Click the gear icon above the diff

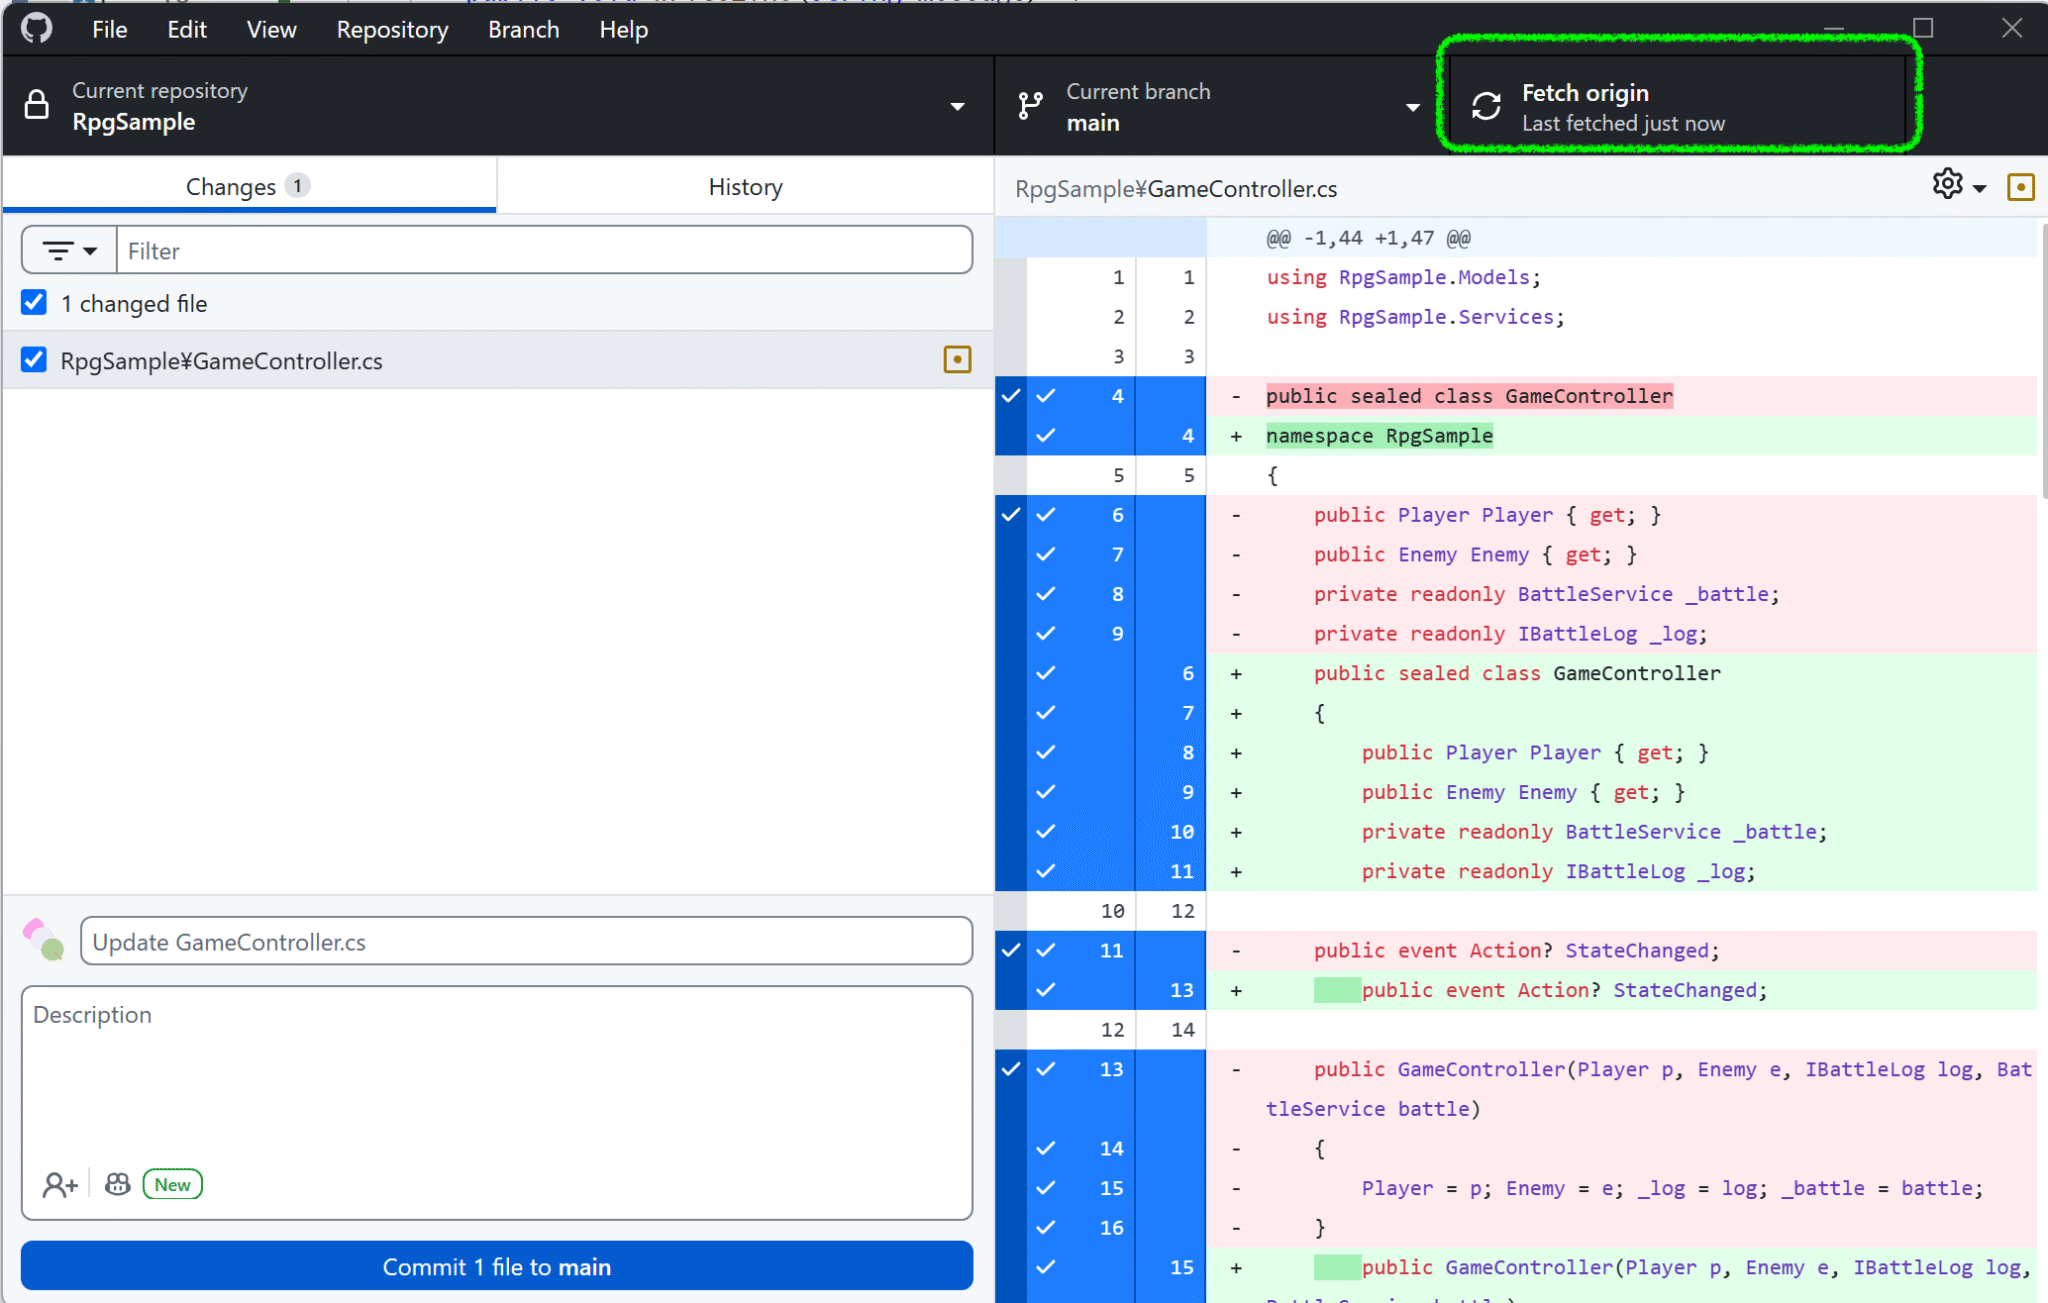tap(1948, 183)
